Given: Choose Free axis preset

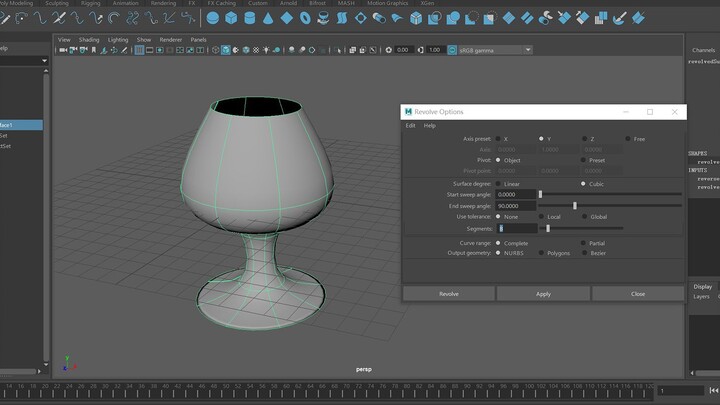Looking at the screenshot, I should 628,139.
